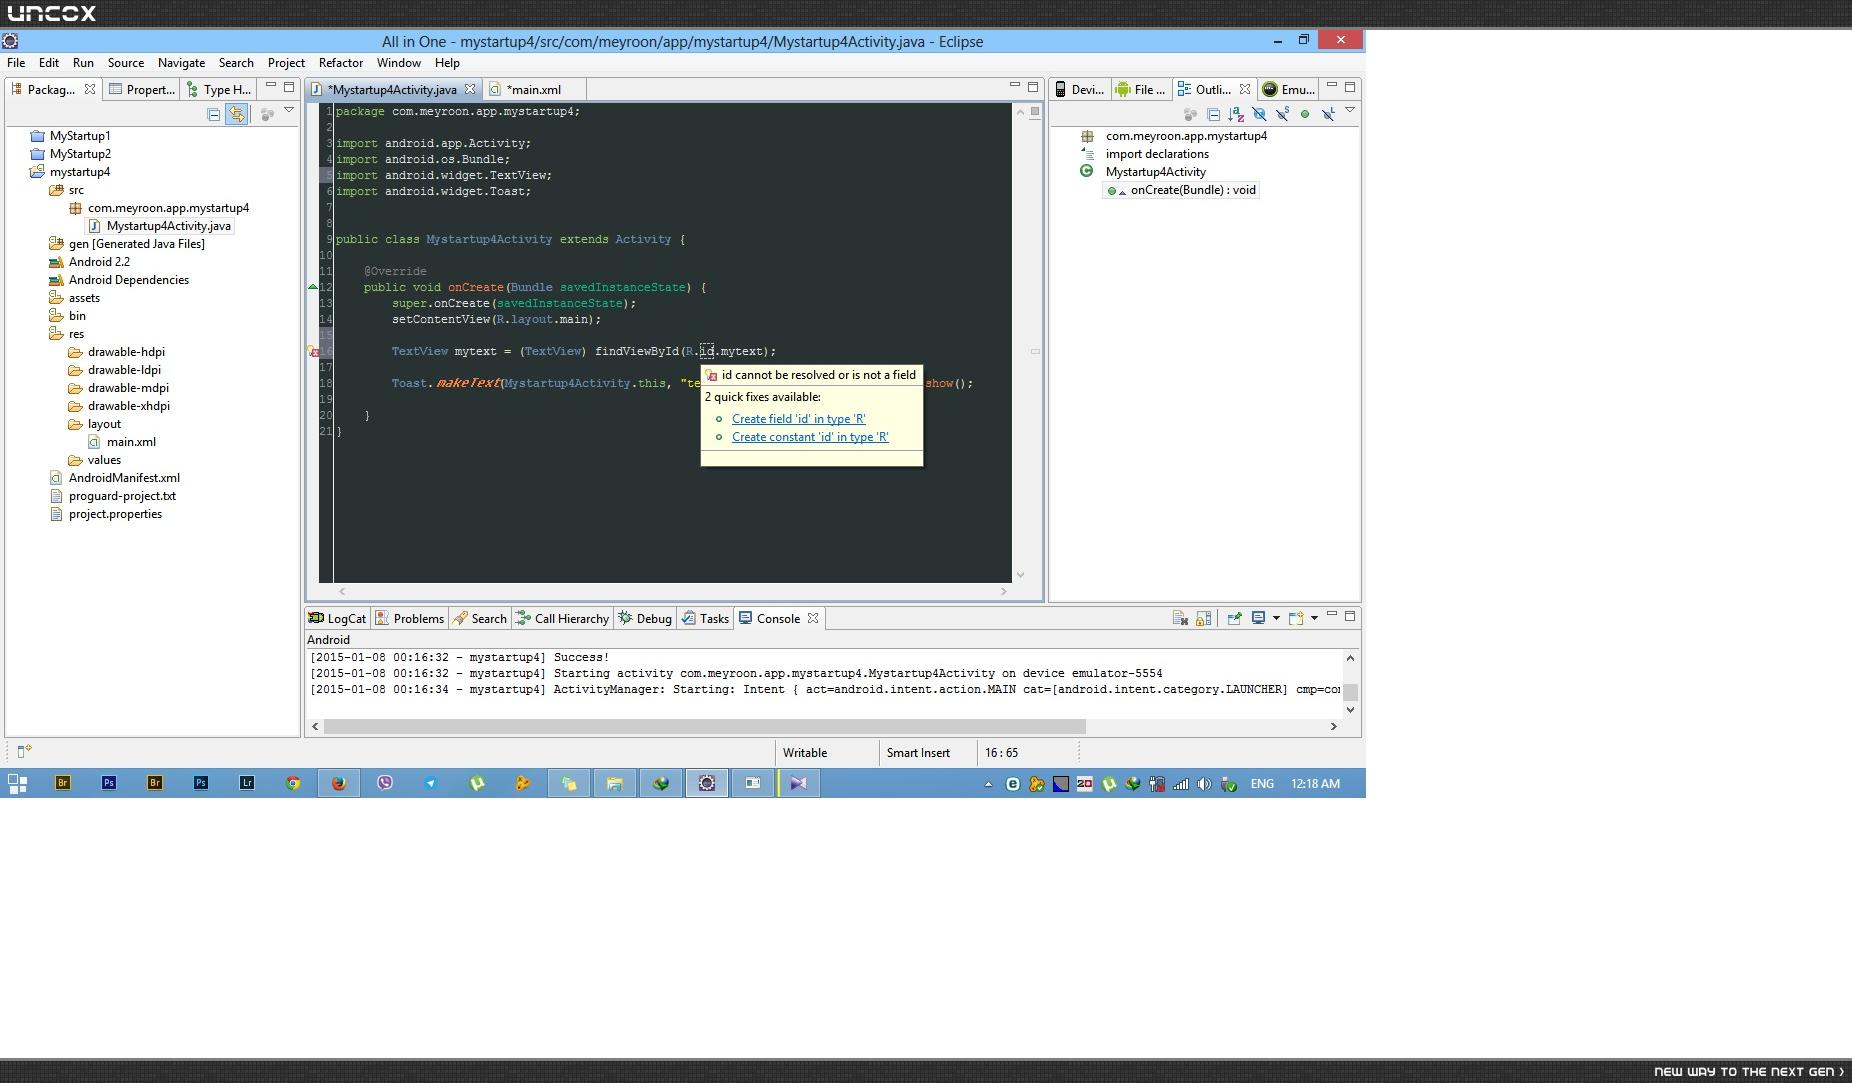Viewport: 1852px width, 1083px height.
Task: Open the Emulator Control view tab
Action: click(x=1289, y=90)
